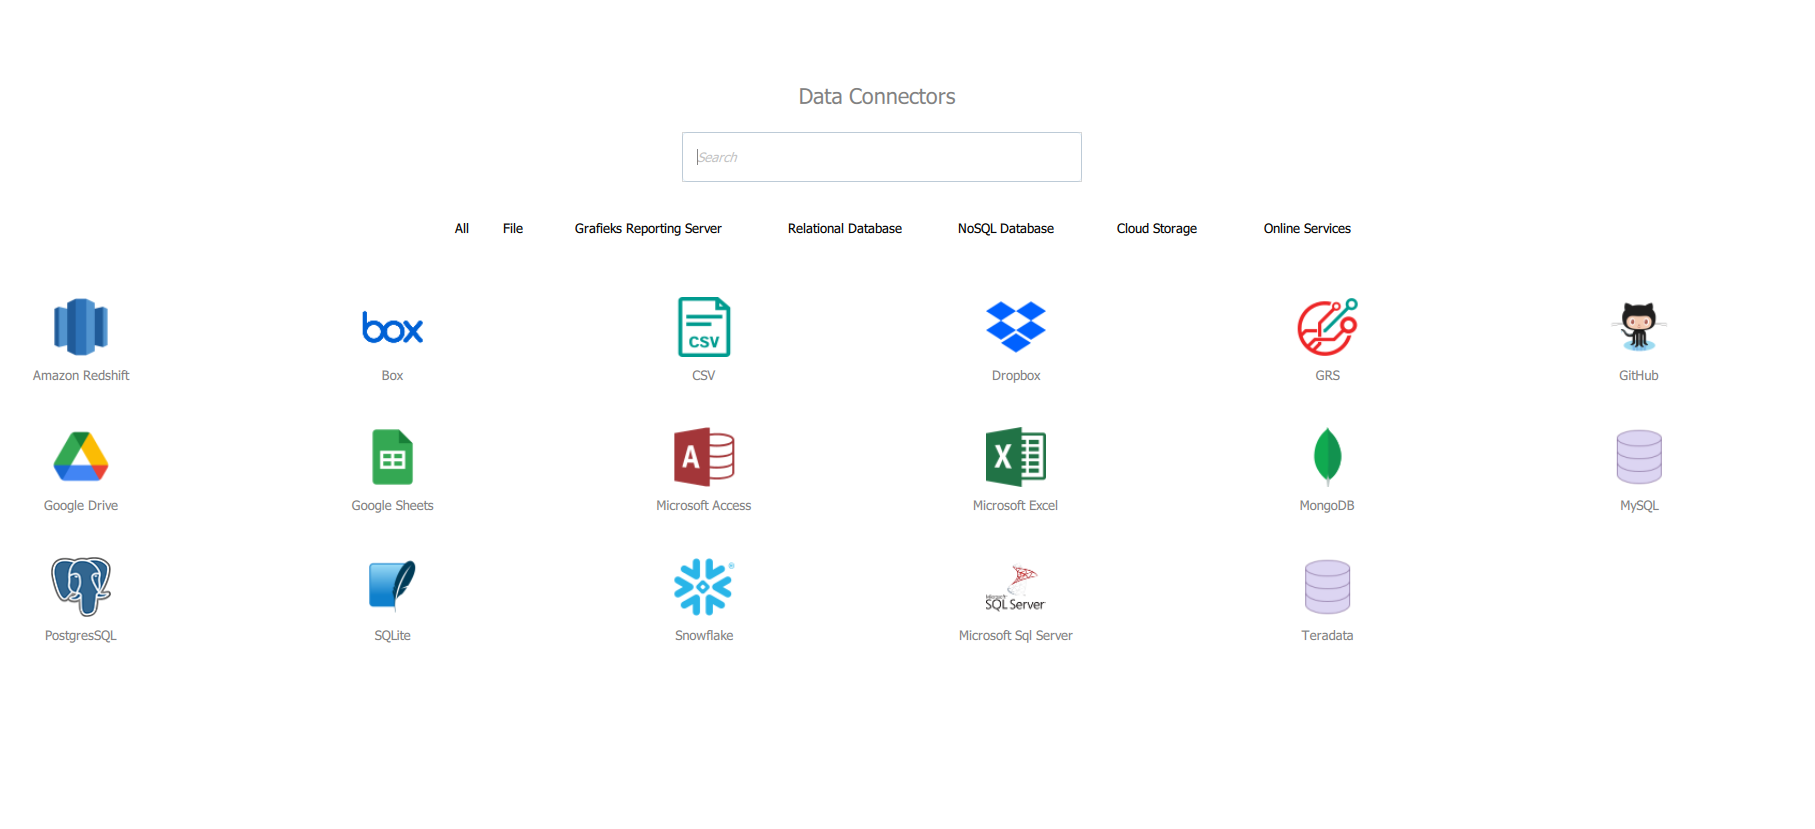Click the CSV text label
The width and height of the screenshot is (1815, 829).
(x=704, y=376)
